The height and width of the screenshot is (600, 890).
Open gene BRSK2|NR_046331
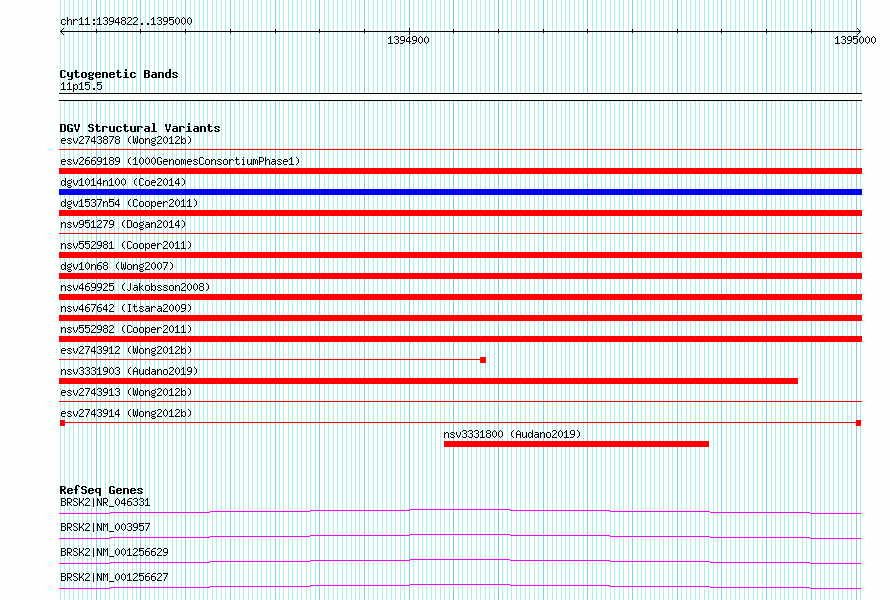(x=105, y=502)
